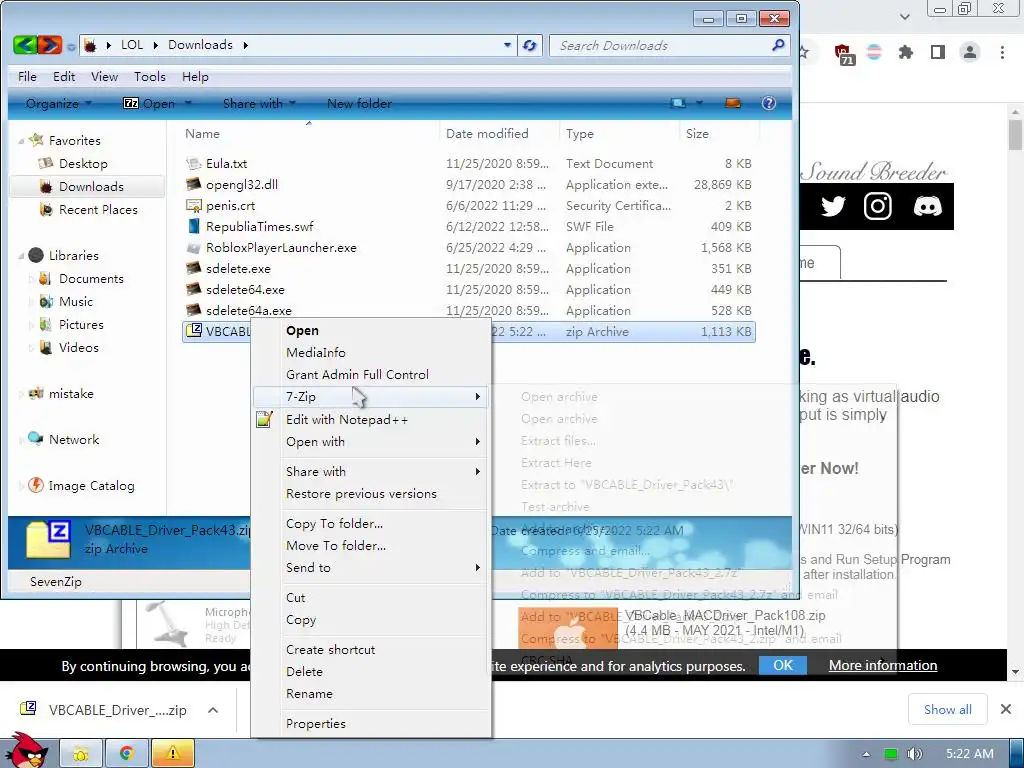Collapse the Libraries tree node
1024x768 pixels.
(x=22, y=256)
